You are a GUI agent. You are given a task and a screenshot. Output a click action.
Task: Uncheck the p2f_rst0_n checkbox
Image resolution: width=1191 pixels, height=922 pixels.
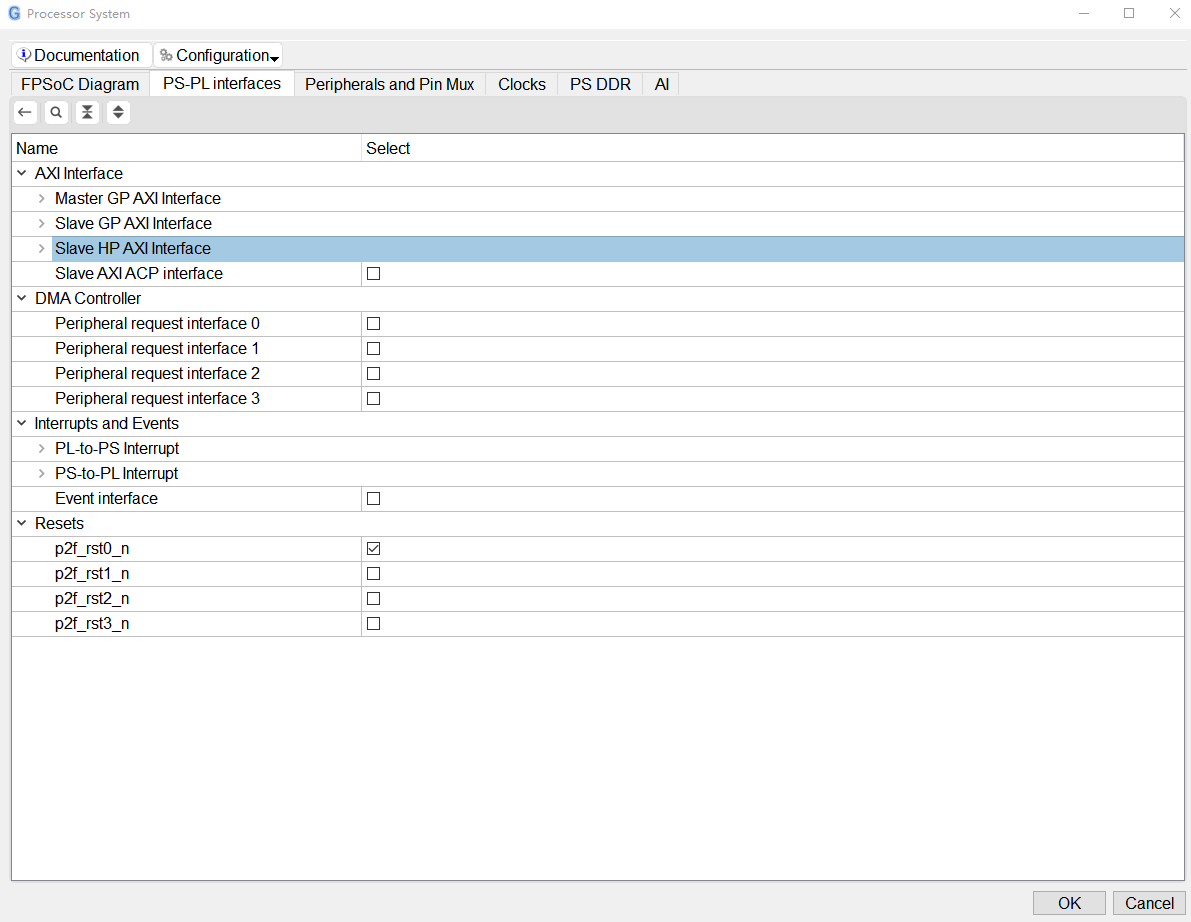coord(374,548)
